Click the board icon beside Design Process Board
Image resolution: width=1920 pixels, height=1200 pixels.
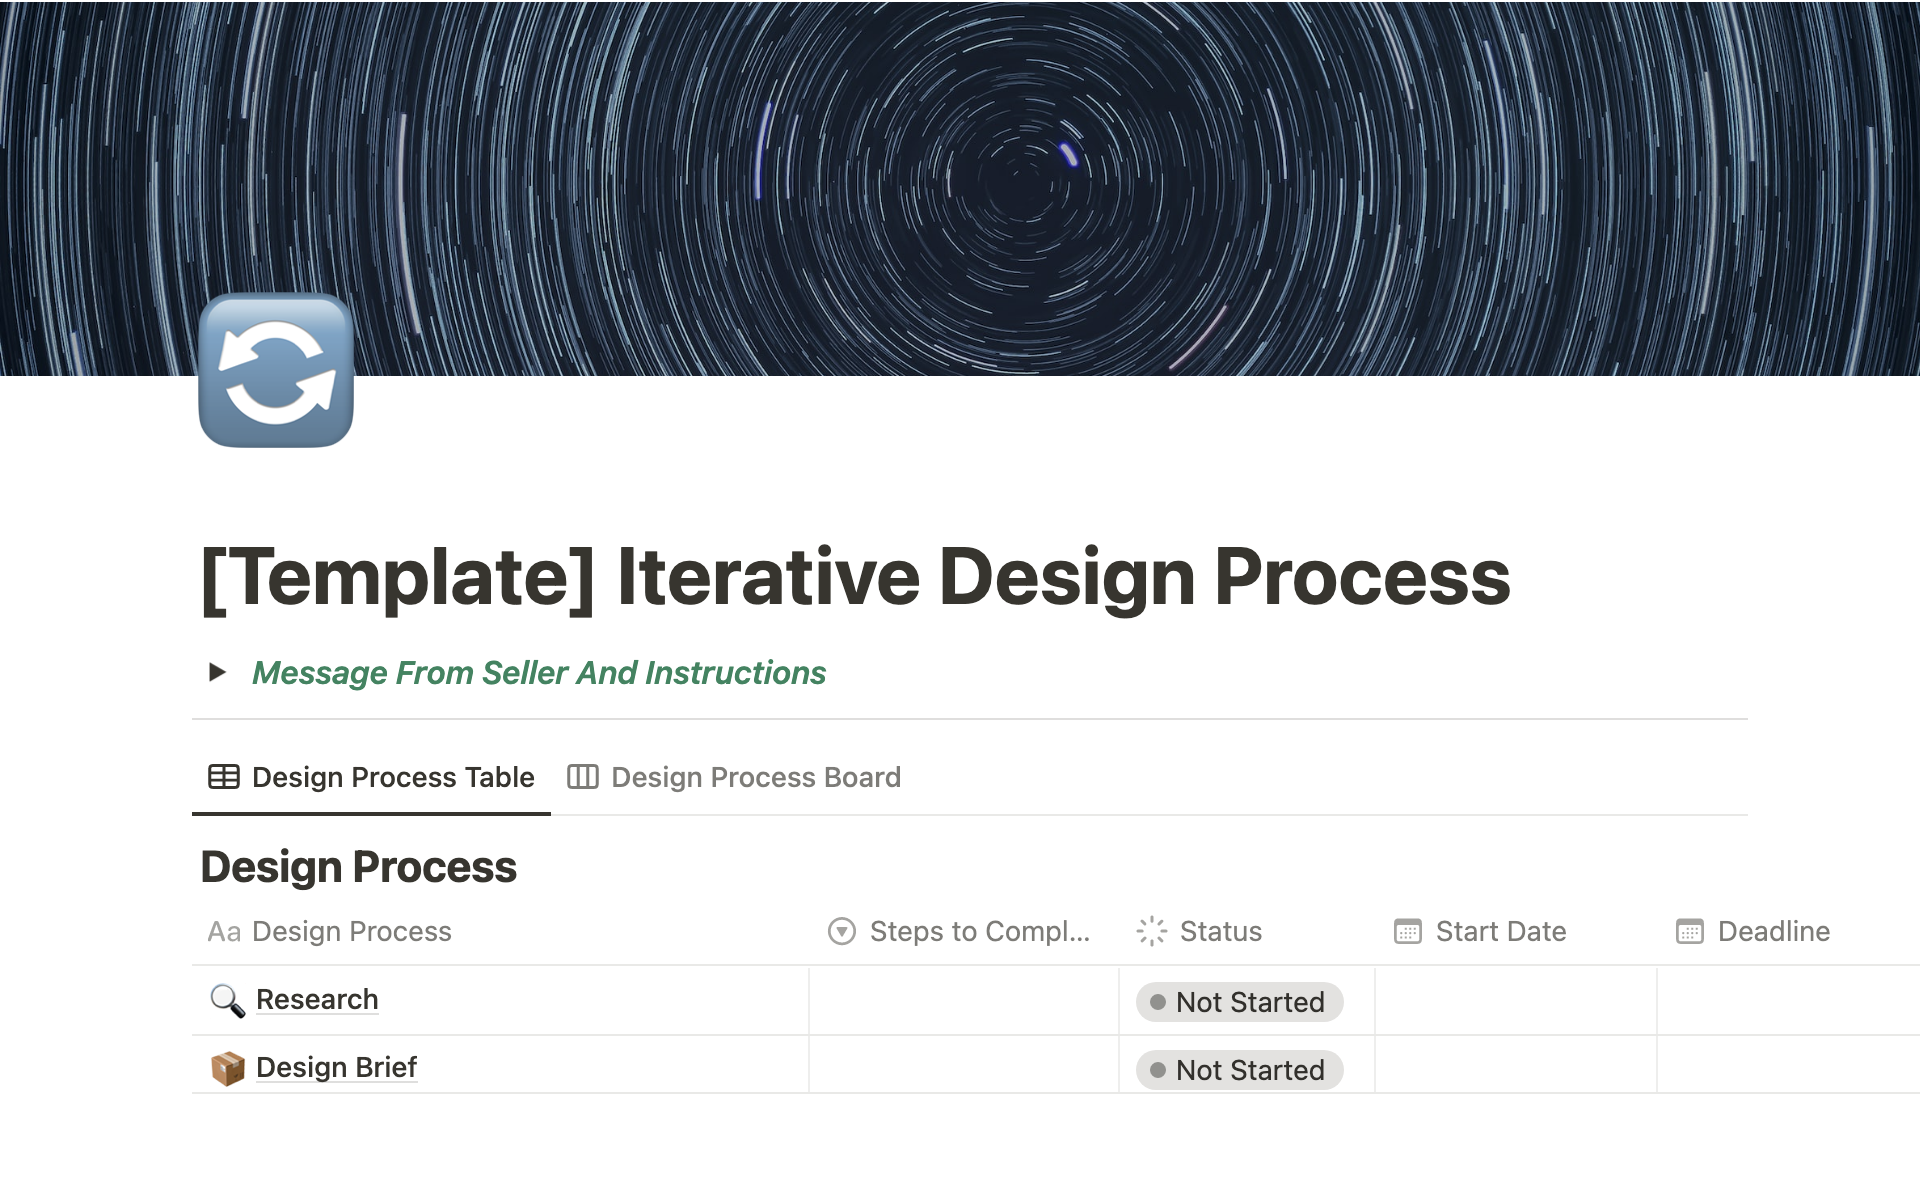583,777
